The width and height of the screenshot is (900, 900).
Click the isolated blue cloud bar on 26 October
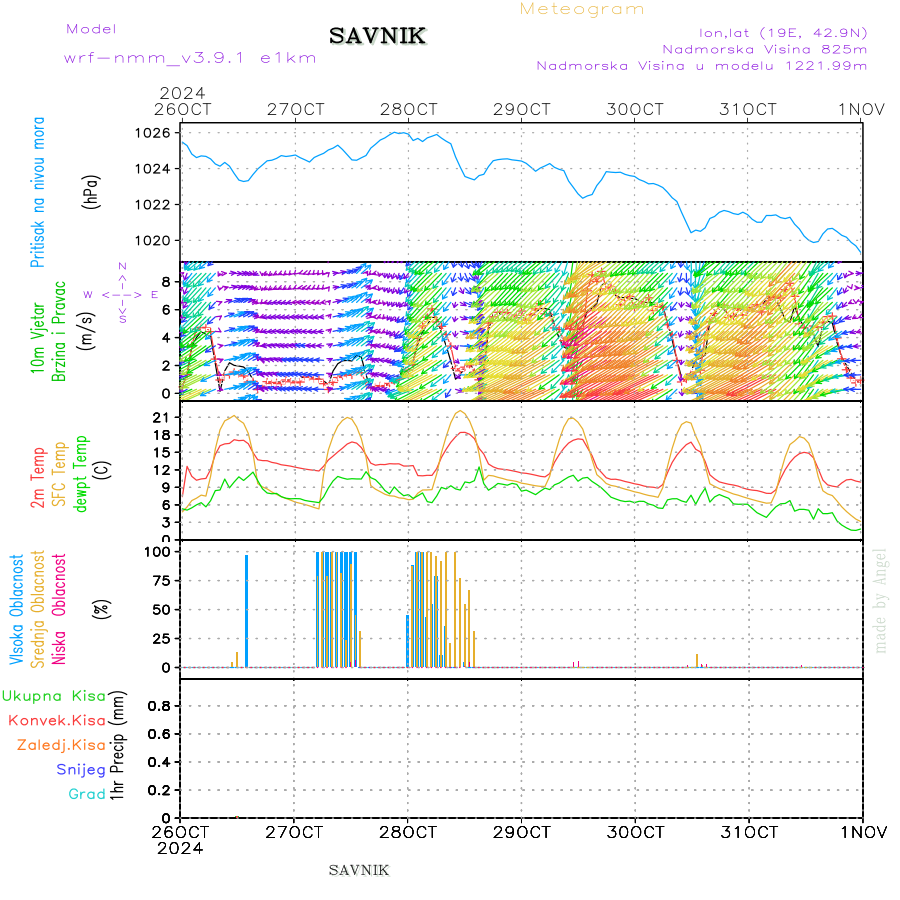tap(246, 611)
